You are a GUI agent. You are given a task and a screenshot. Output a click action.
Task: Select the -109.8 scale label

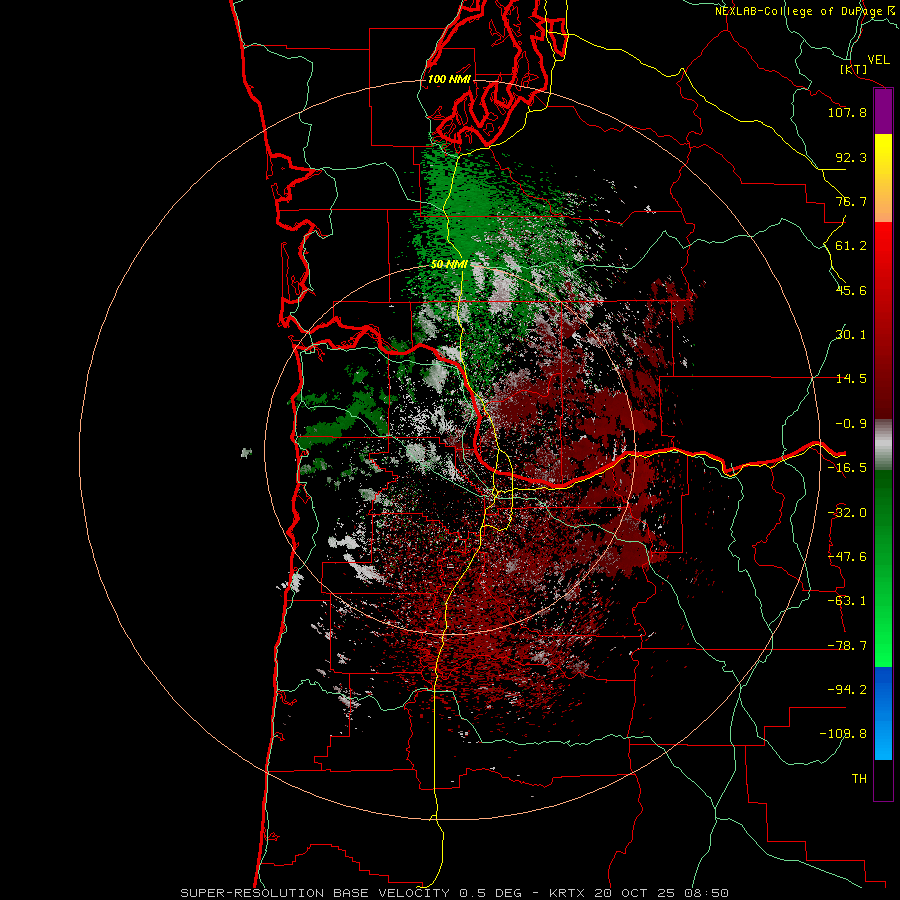(844, 734)
